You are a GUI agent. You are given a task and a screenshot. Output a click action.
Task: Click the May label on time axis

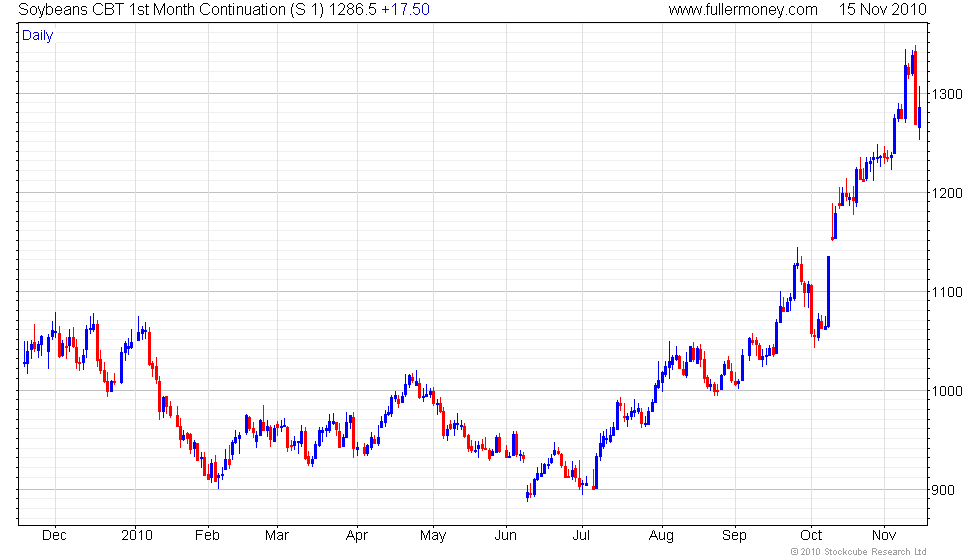click(433, 536)
